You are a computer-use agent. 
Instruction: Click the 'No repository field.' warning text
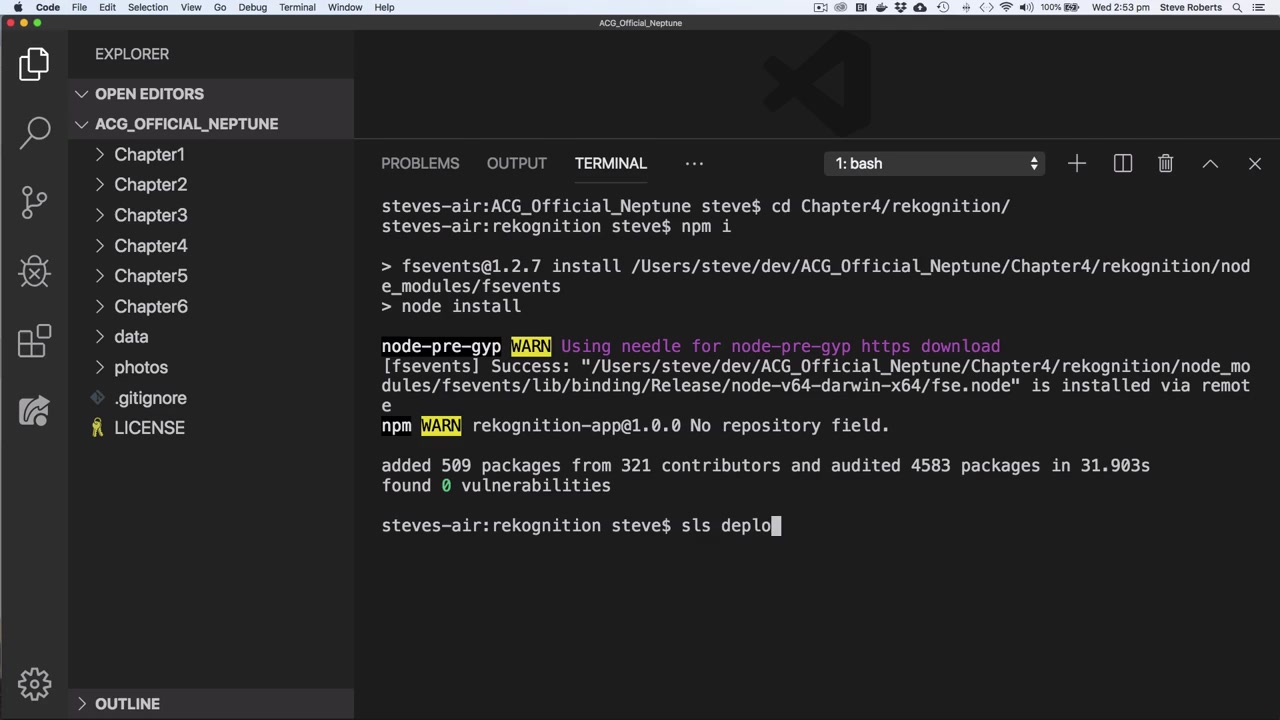pos(789,426)
